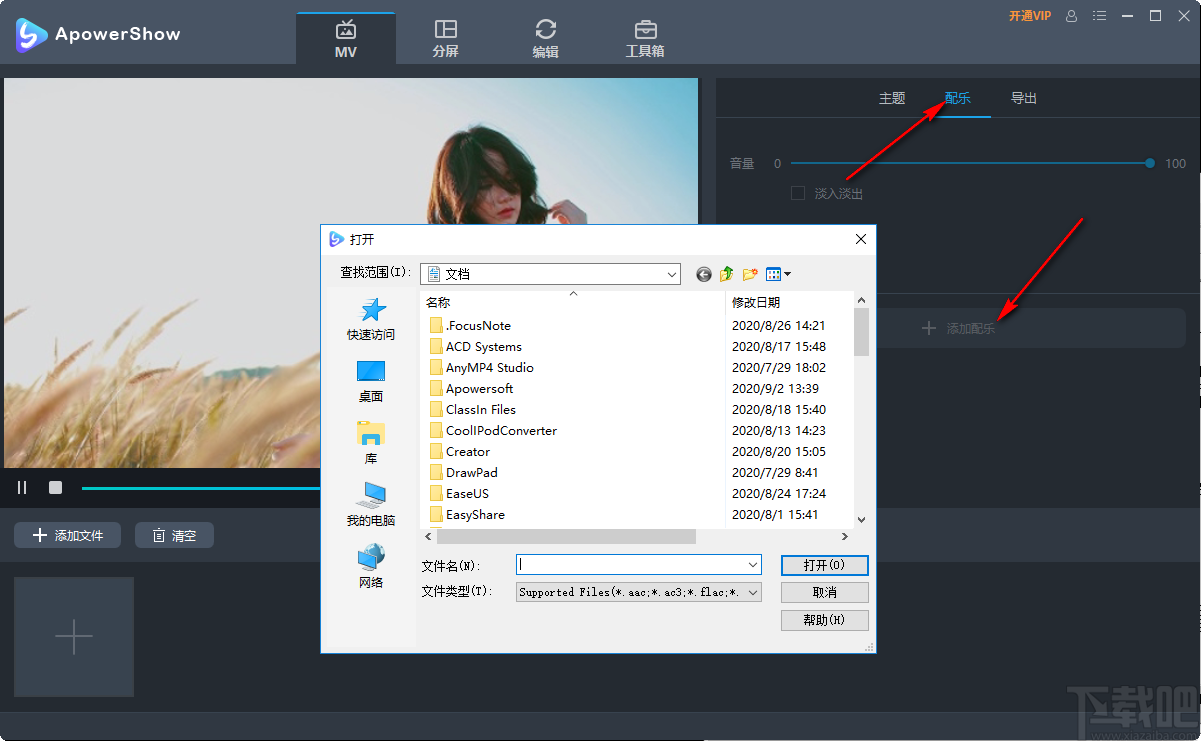Click the 添加文件 button
This screenshot has height=741, width=1201.
(x=67, y=535)
